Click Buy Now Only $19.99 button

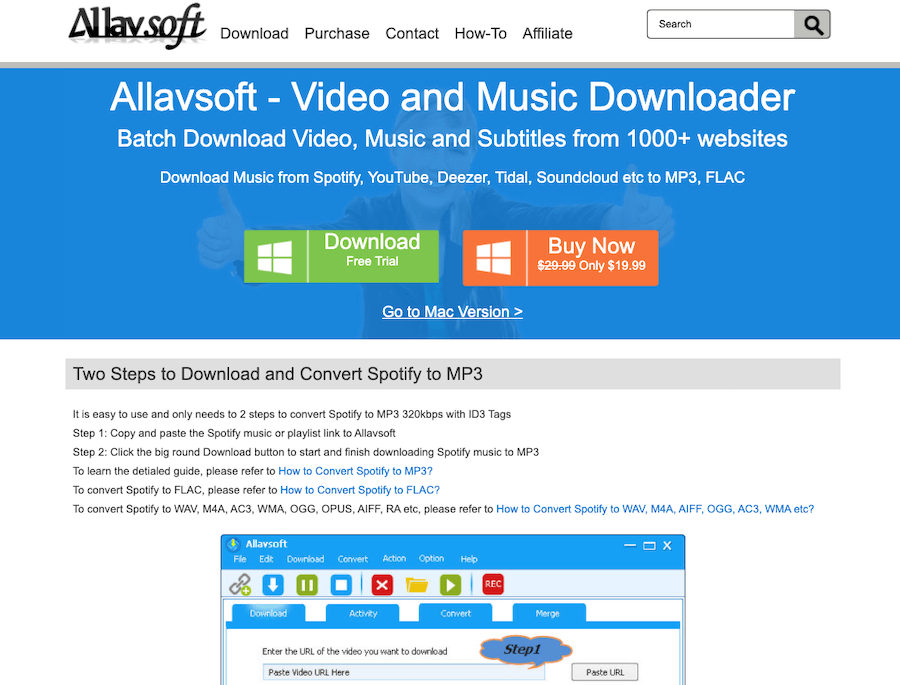(x=560, y=258)
